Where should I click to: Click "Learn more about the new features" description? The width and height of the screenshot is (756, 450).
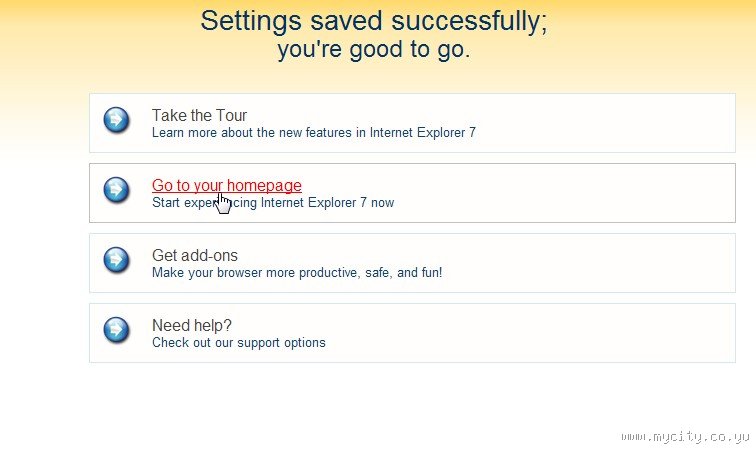pyautogui.click(x=313, y=132)
